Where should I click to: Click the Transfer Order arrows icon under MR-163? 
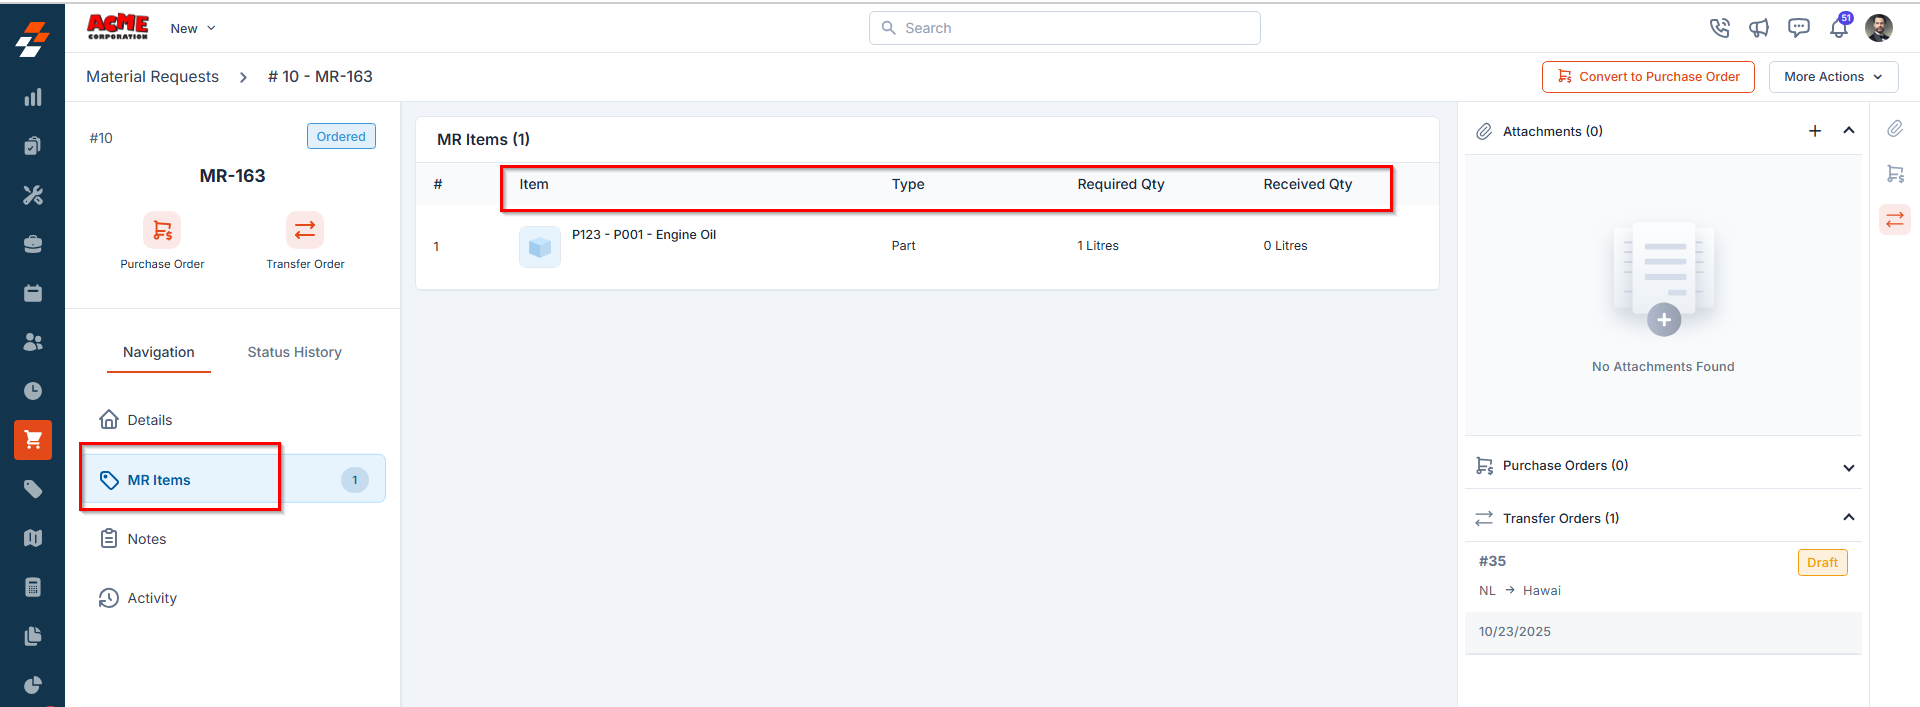(x=305, y=230)
